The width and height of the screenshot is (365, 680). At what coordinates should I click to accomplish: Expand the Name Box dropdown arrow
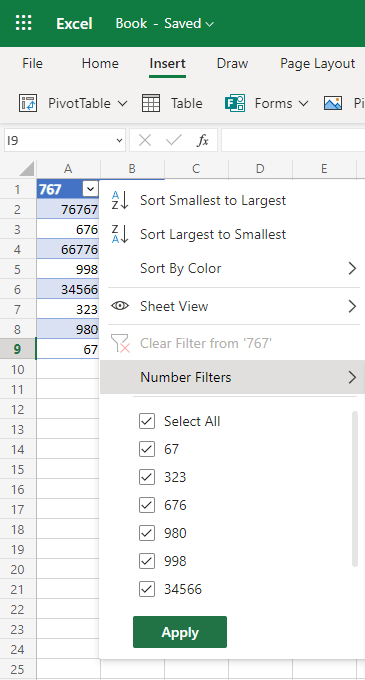(x=119, y=141)
